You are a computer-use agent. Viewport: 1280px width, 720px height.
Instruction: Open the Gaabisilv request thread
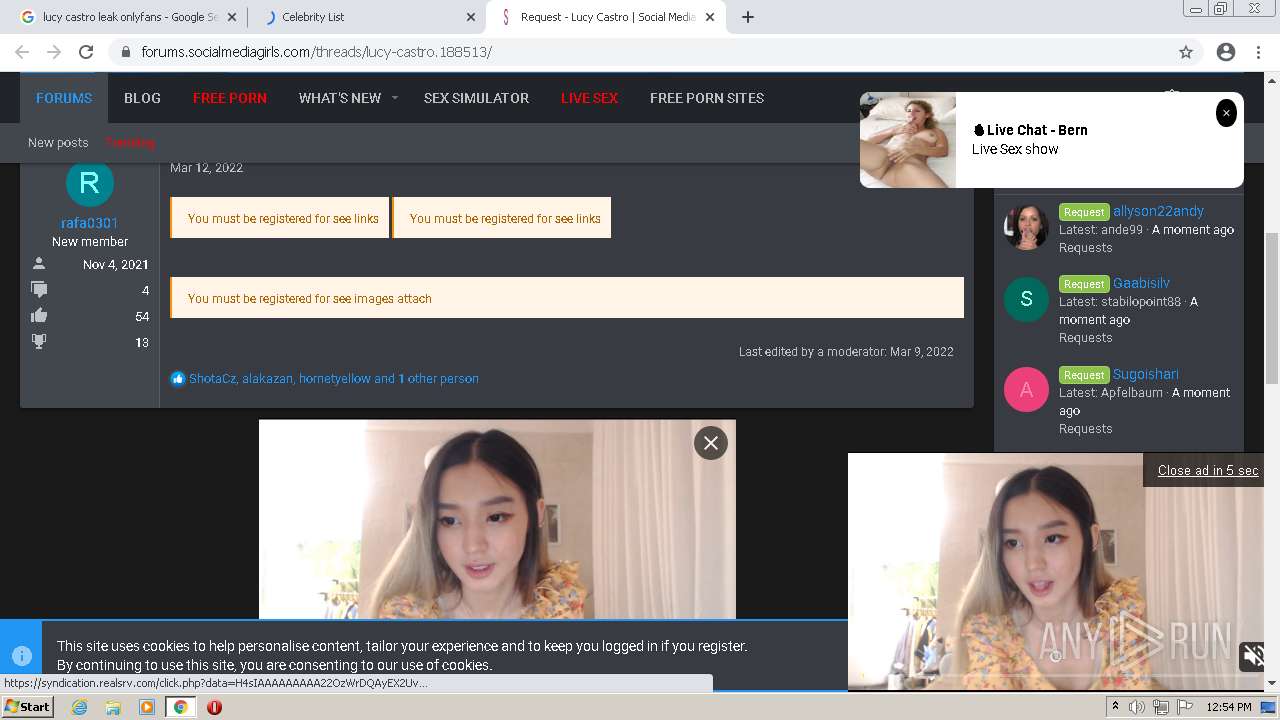pyautogui.click(x=1141, y=283)
